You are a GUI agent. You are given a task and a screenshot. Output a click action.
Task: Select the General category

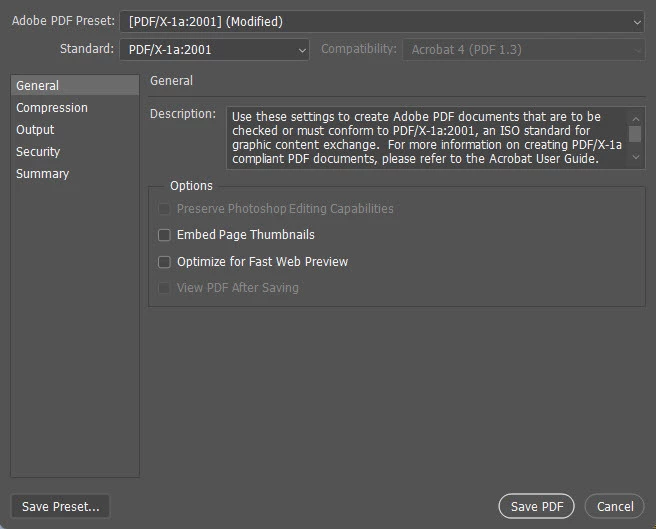pyautogui.click(x=75, y=85)
